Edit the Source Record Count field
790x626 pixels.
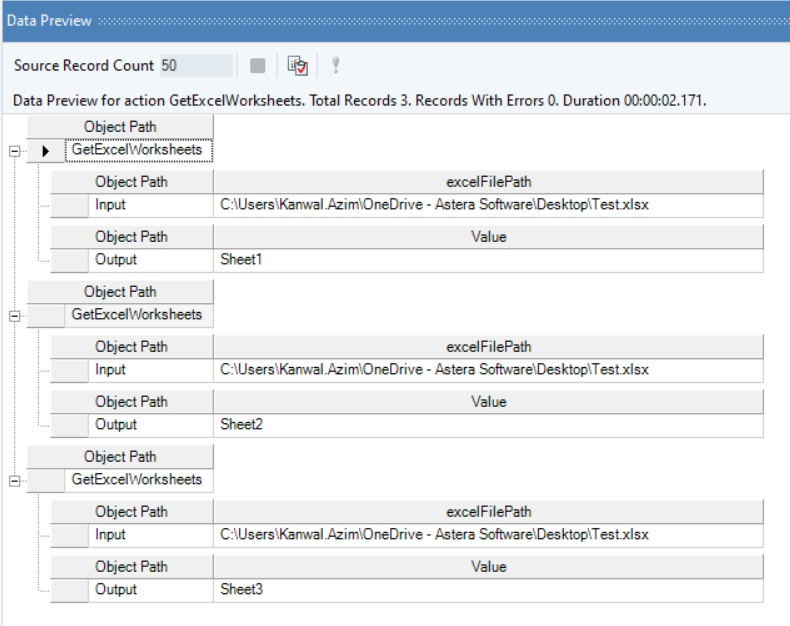[x=196, y=66]
